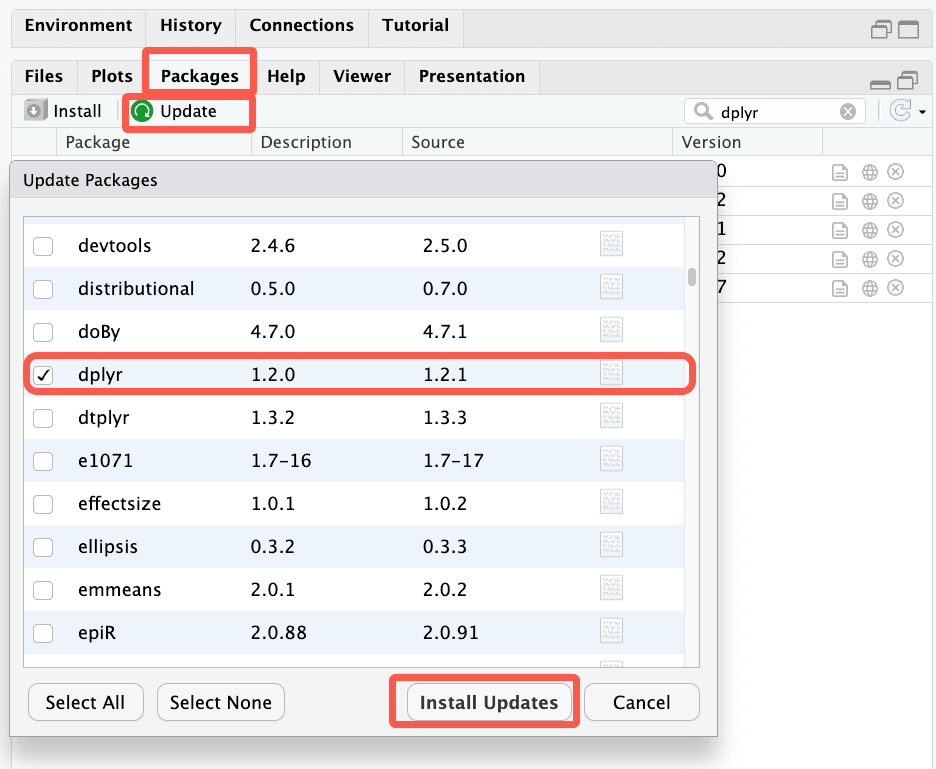Open the Plots tab

(112, 76)
